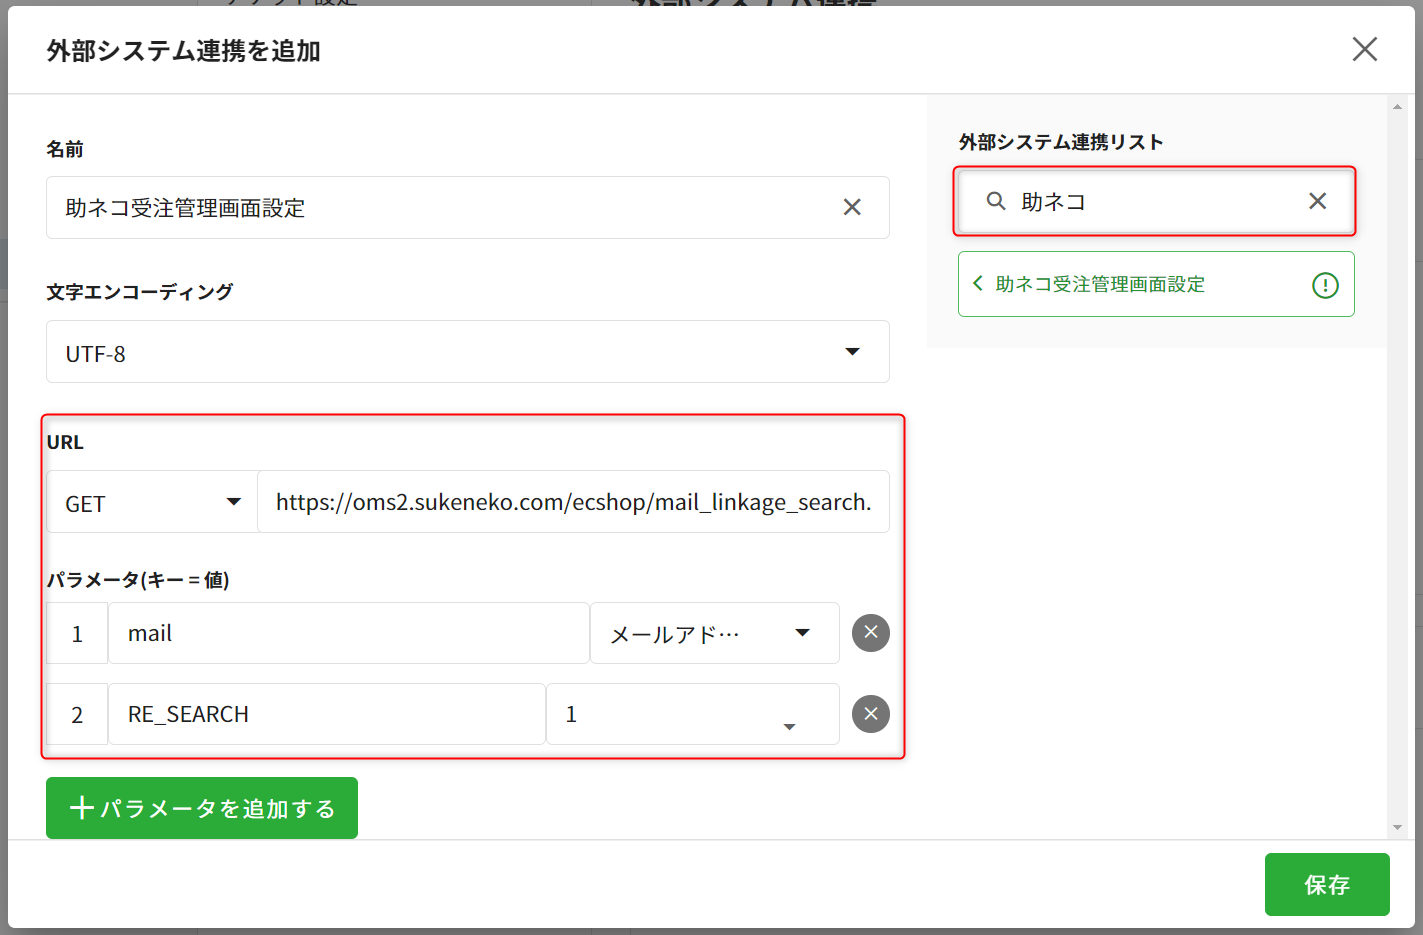Clear the name field text
1423x935 pixels.
tap(851, 207)
